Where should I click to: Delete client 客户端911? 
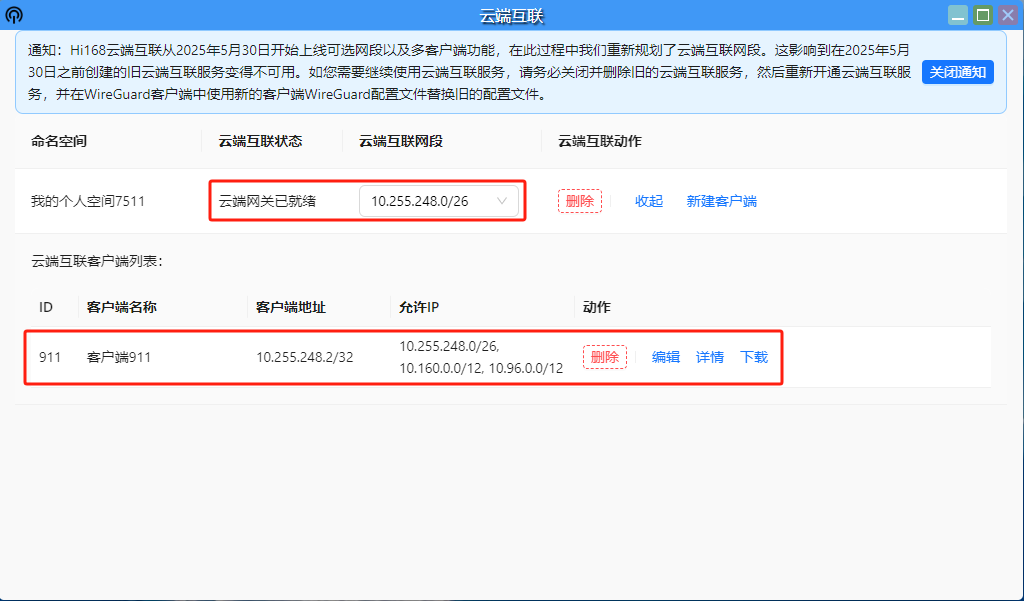pos(605,357)
